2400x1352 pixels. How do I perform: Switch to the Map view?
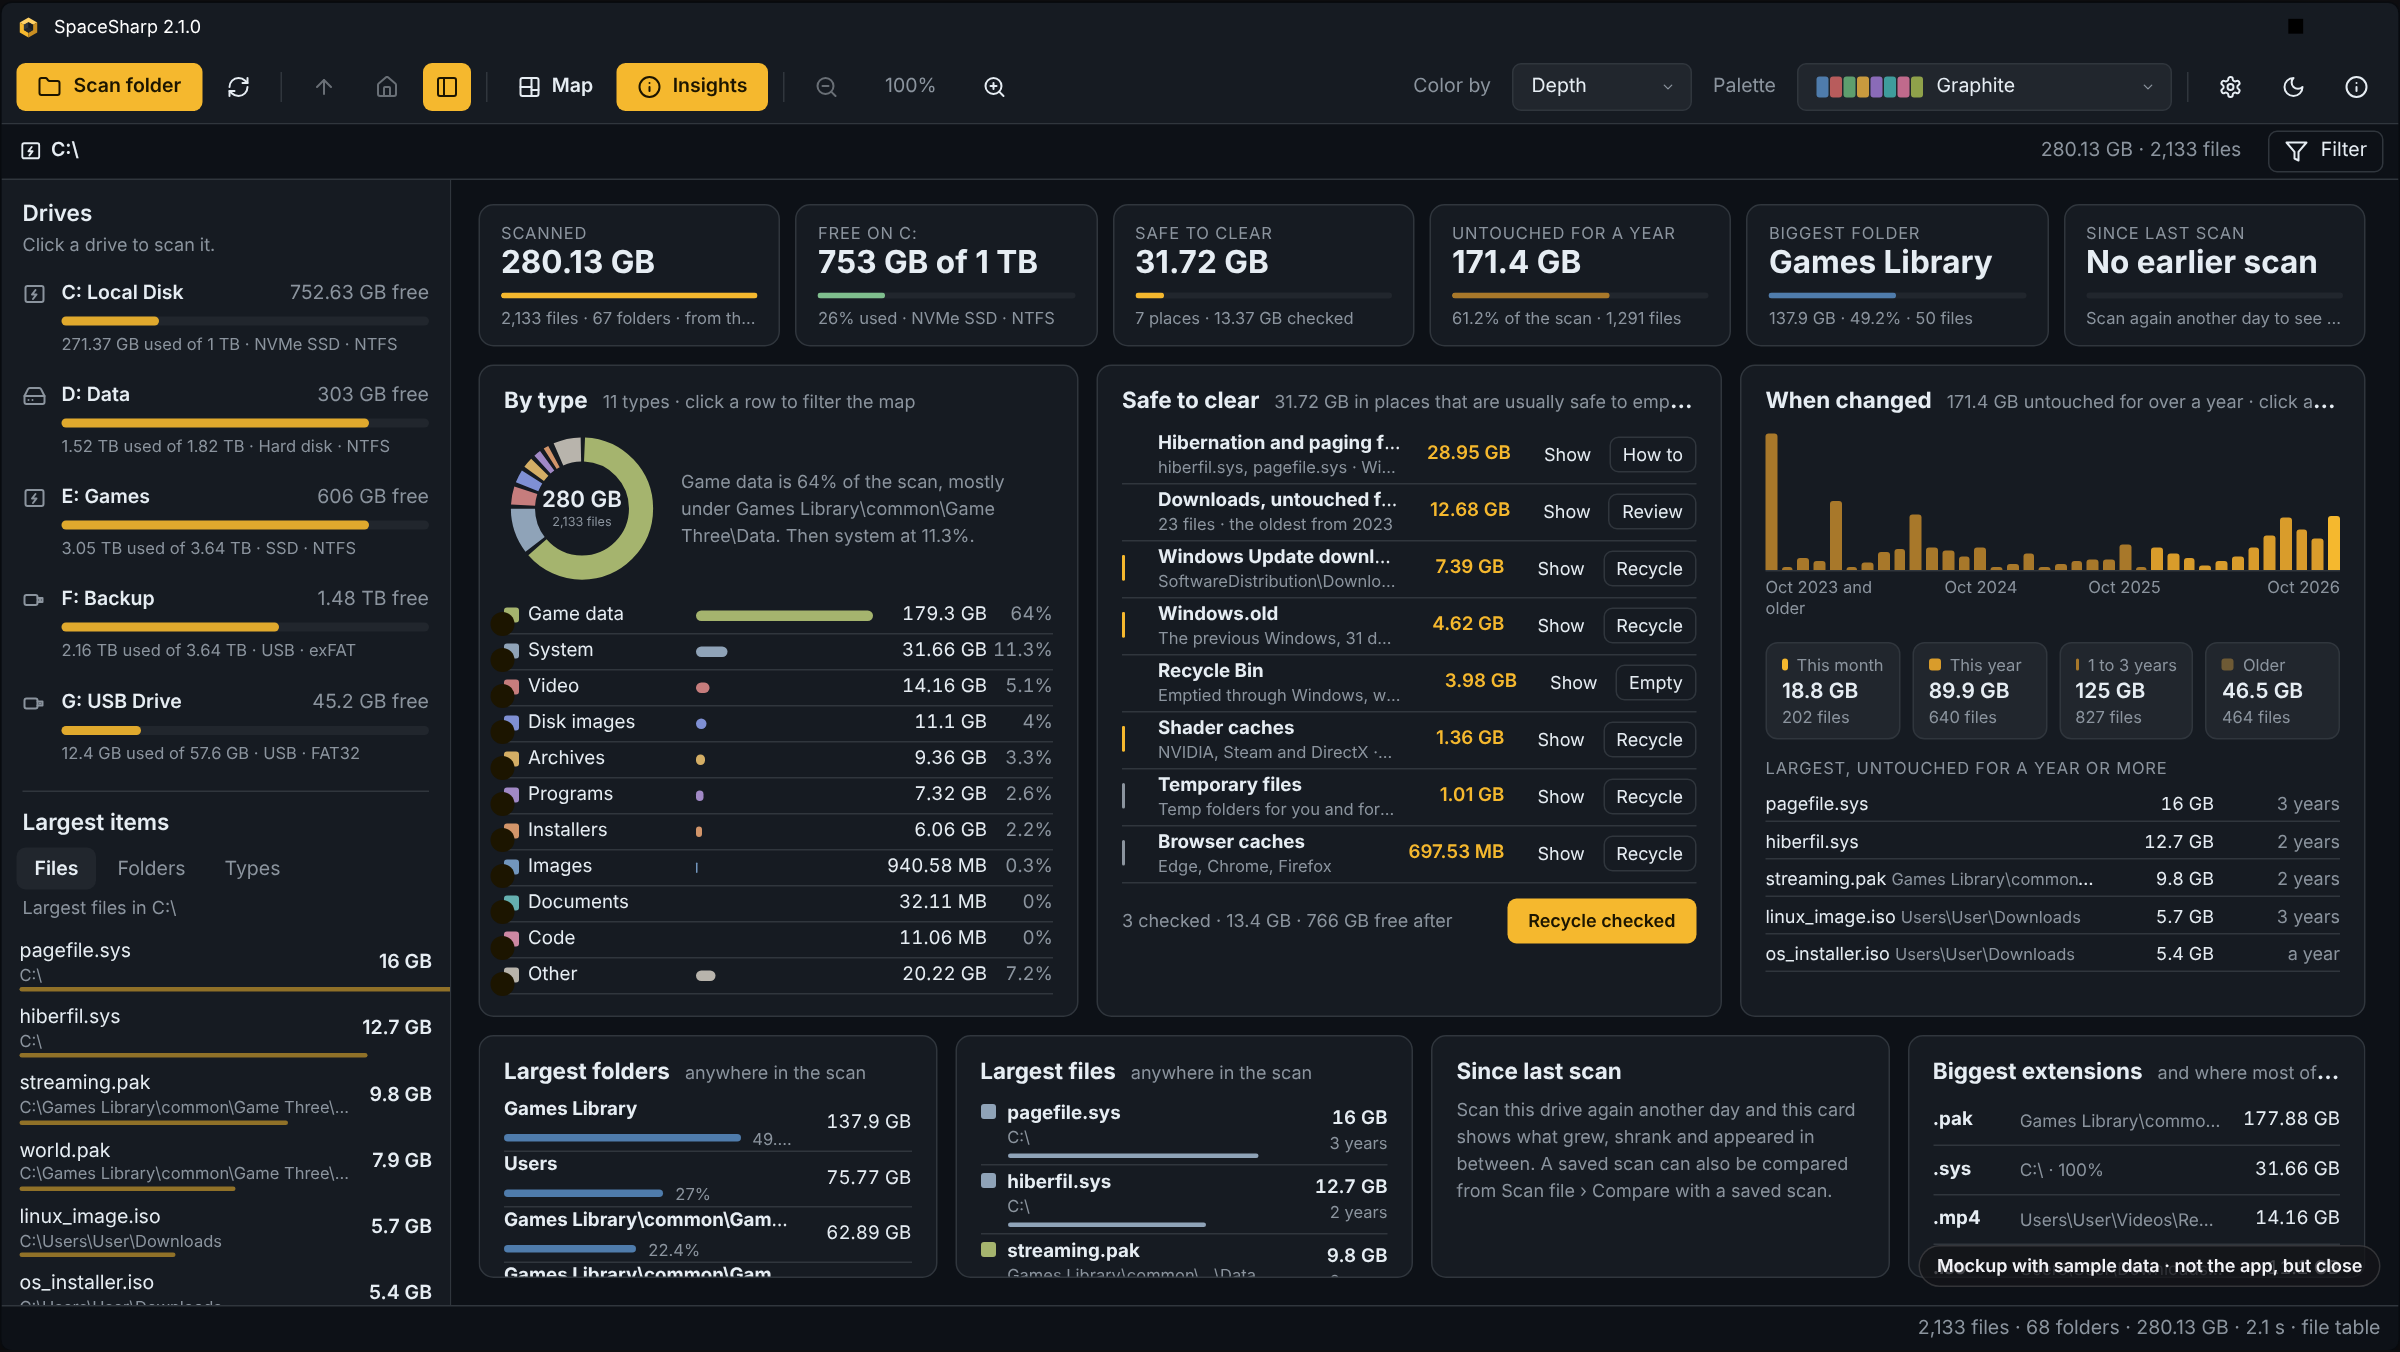555,86
